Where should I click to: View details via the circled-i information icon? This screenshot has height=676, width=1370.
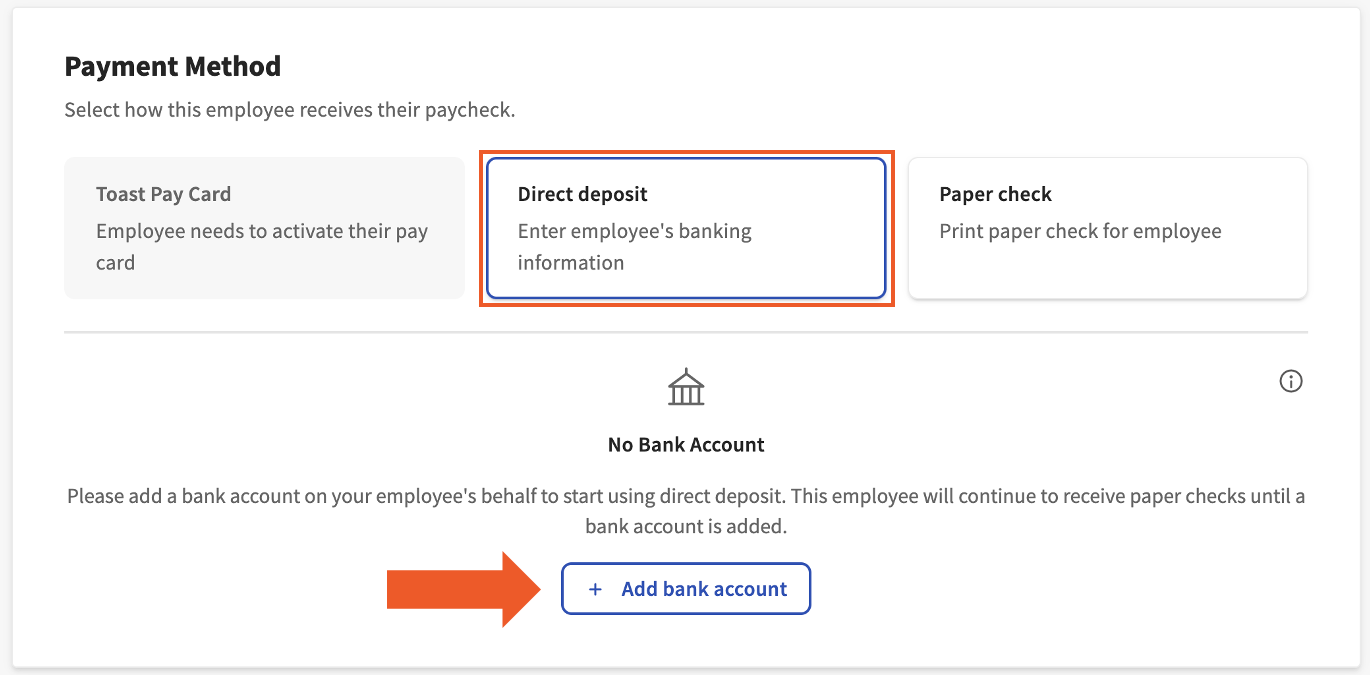coord(1291,381)
